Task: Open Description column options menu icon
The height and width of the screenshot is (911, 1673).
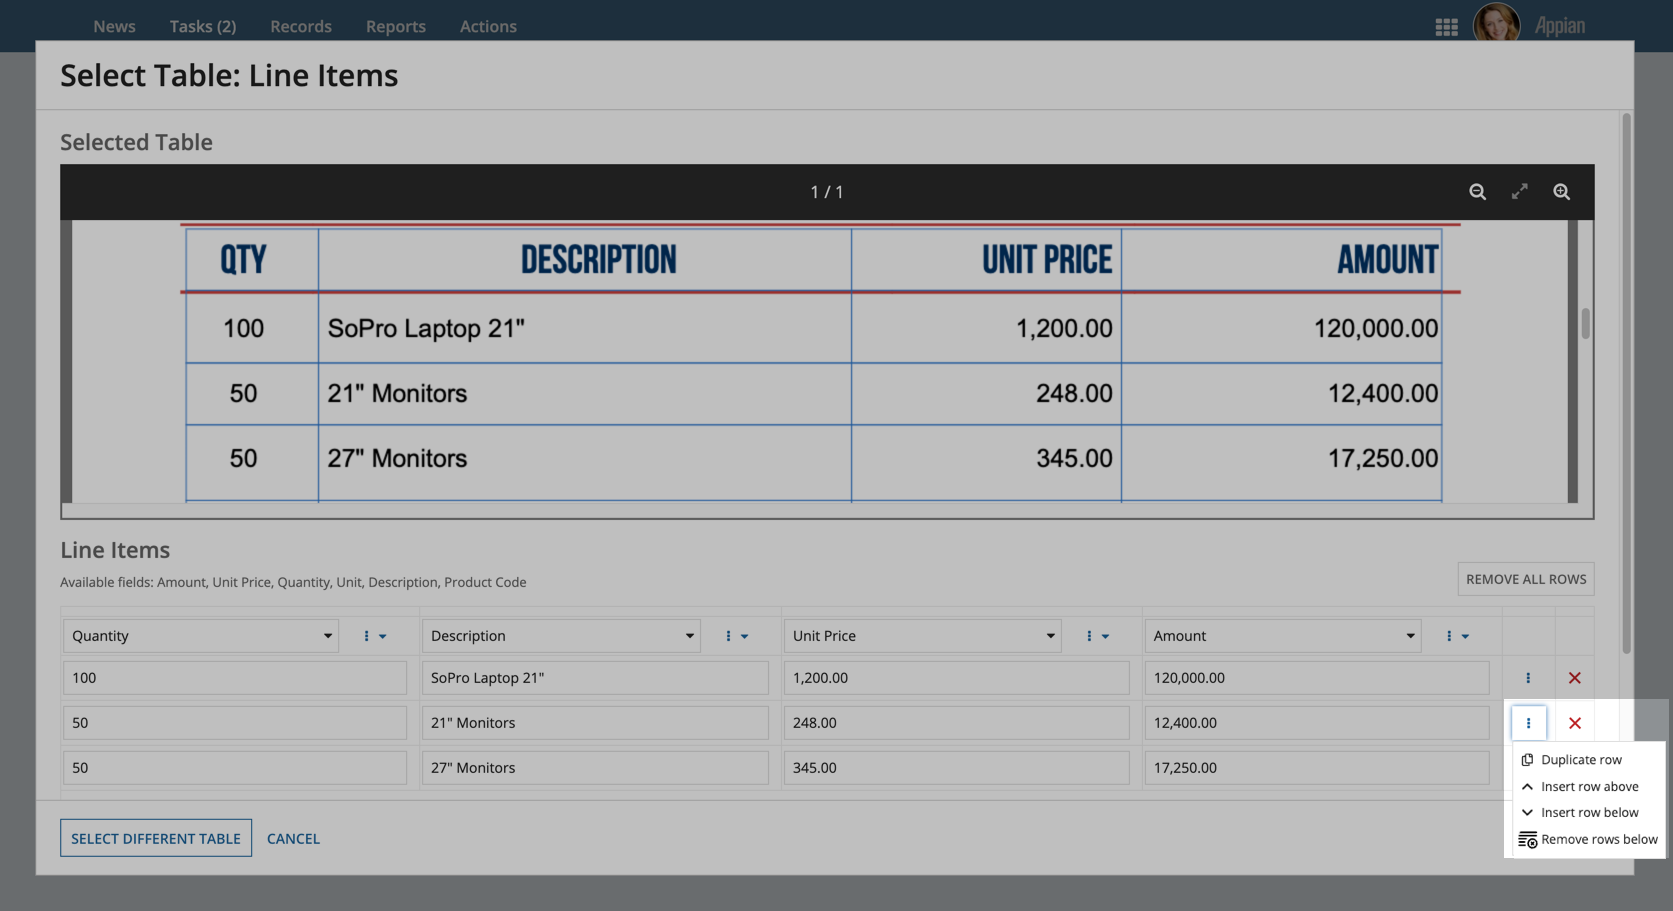Action: pyautogui.click(x=736, y=636)
